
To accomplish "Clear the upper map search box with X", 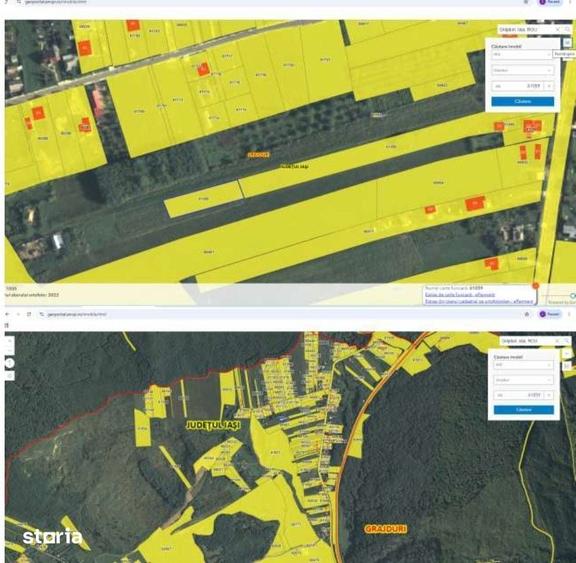I will tap(557, 29).
